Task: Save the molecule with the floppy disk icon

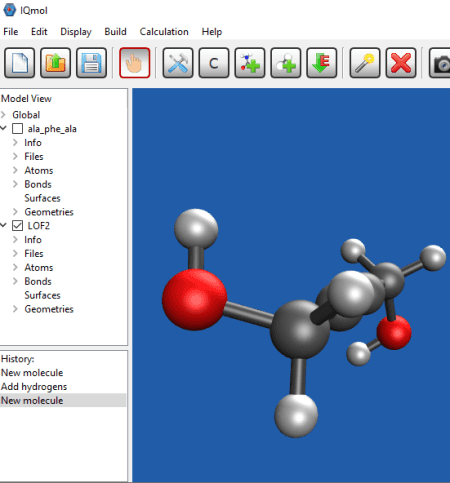Action: click(91, 63)
